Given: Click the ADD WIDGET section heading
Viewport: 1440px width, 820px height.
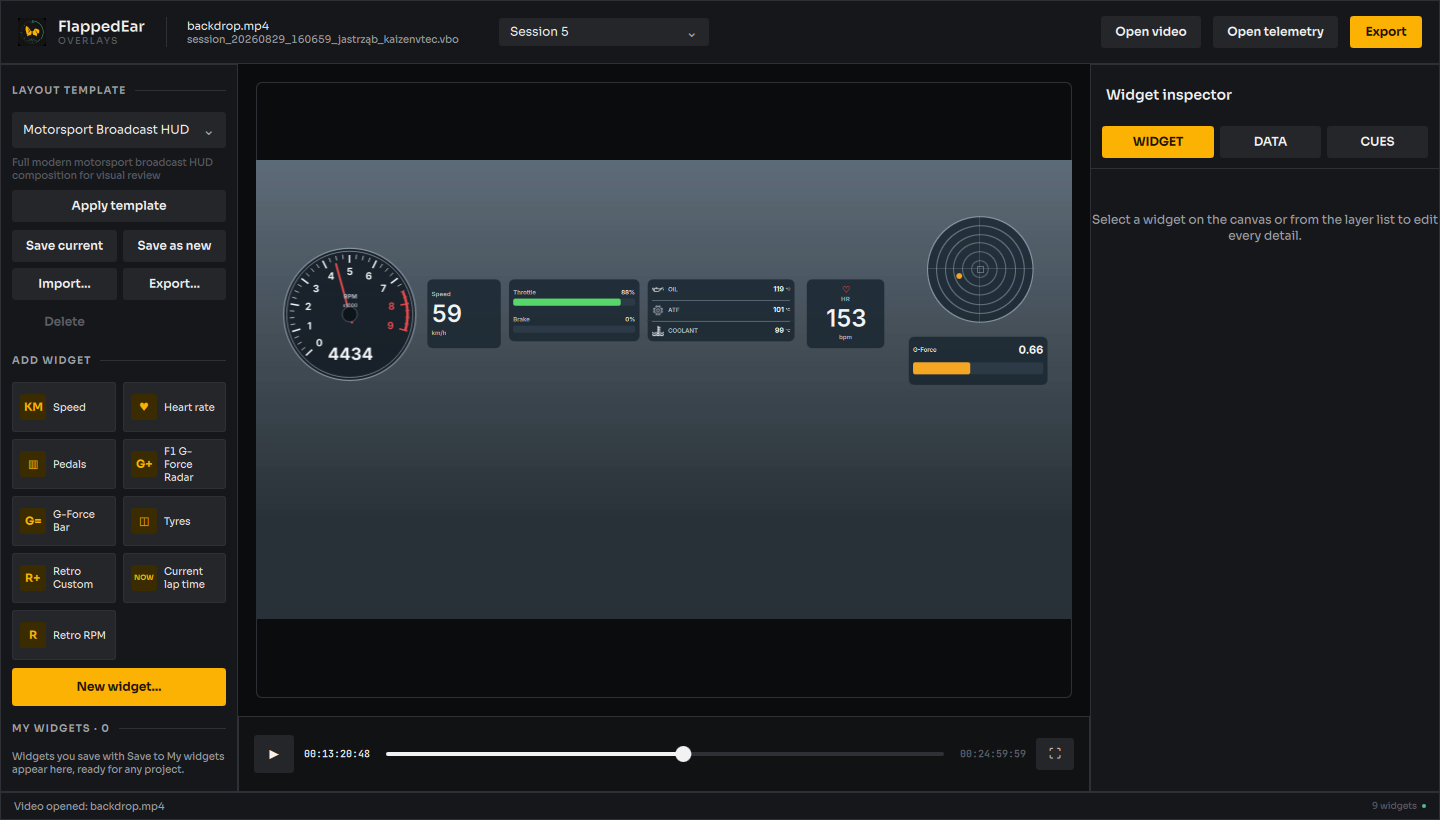Looking at the screenshot, I should pos(52,360).
